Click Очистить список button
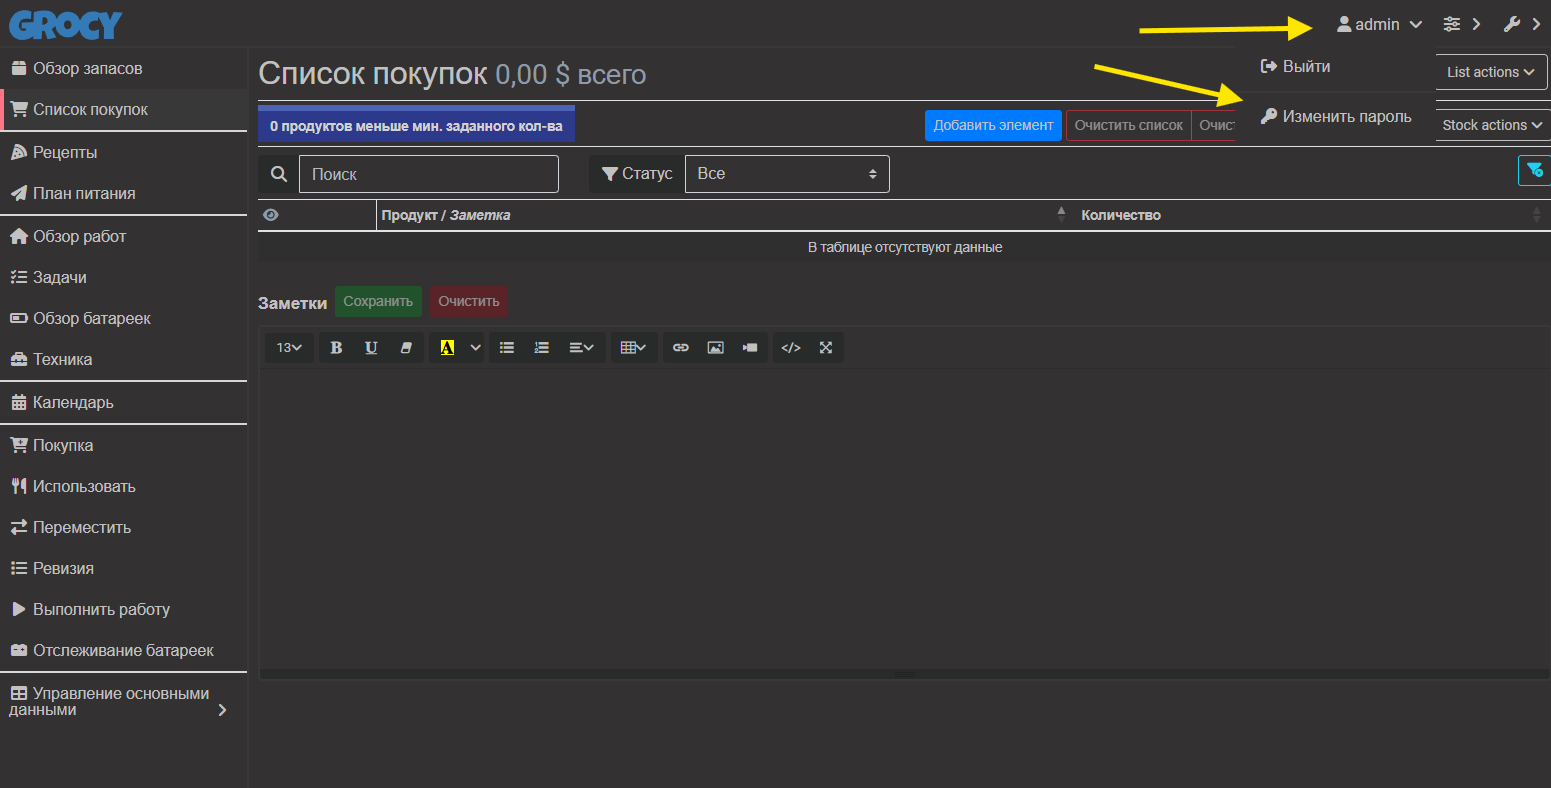 point(1128,125)
